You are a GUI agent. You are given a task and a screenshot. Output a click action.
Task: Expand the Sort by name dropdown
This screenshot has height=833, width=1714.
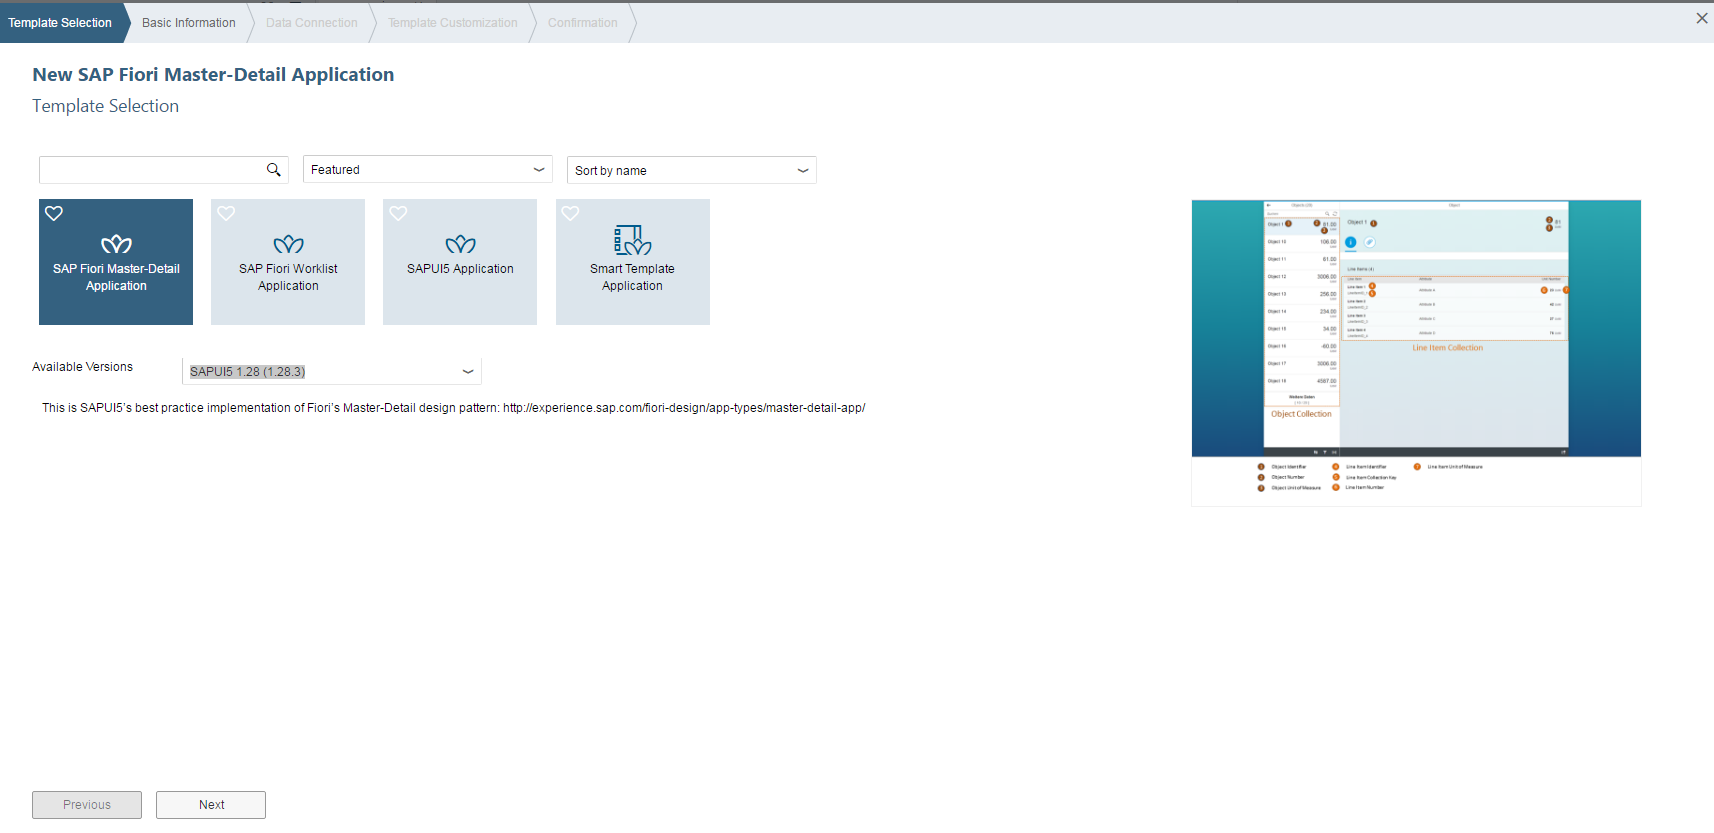click(691, 171)
